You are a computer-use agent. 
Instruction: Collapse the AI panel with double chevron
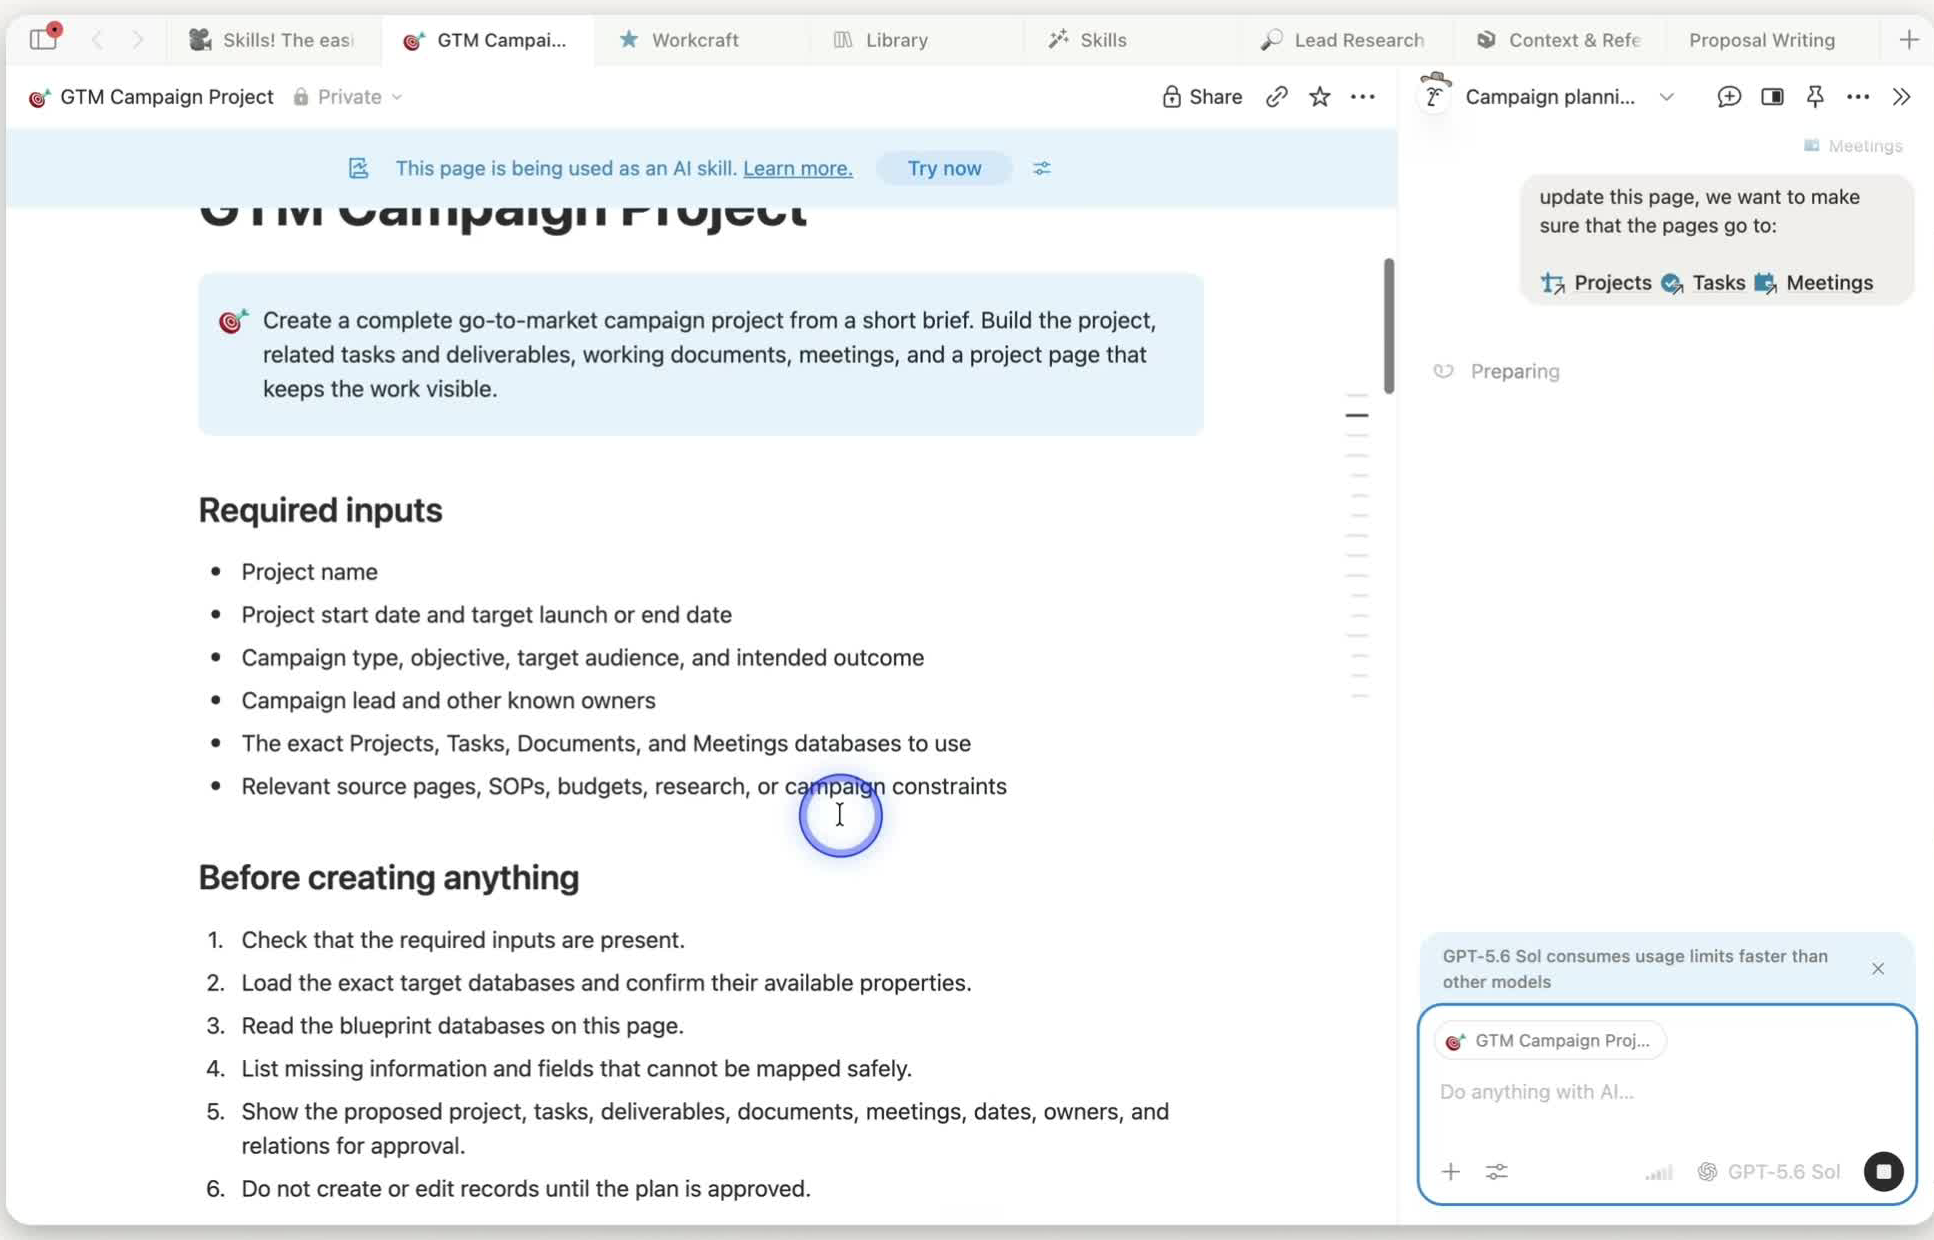pyautogui.click(x=1901, y=97)
